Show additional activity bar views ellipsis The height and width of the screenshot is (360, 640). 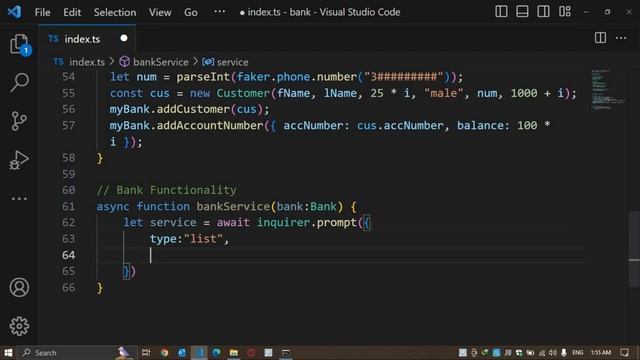click(19, 199)
